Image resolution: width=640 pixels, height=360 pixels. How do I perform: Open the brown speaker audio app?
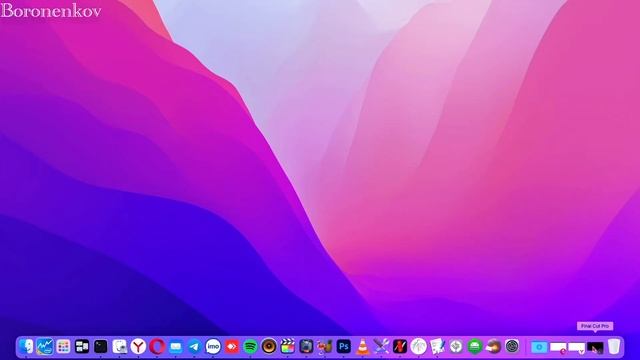269,347
